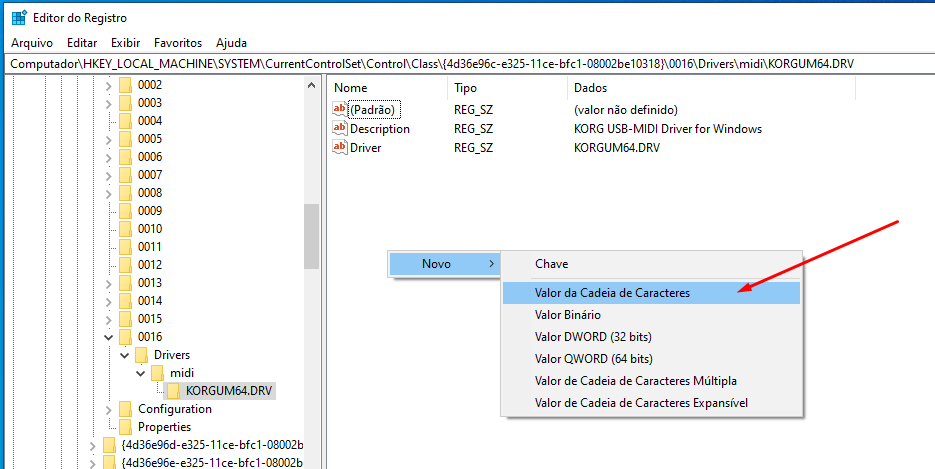935x469 pixels.
Task: Click the string icon beside Description value
Action: [340, 129]
